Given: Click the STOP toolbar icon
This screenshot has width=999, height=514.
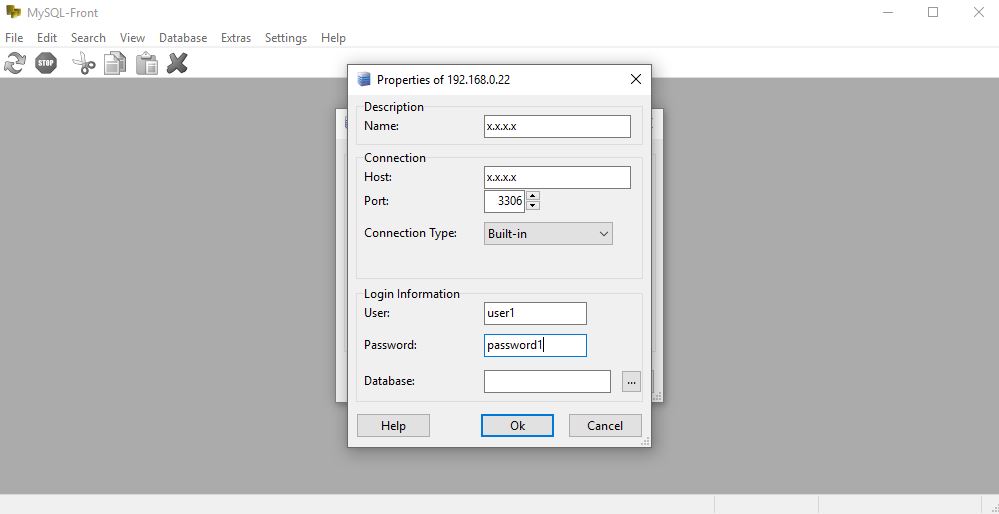Looking at the screenshot, I should (x=46, y=63).
